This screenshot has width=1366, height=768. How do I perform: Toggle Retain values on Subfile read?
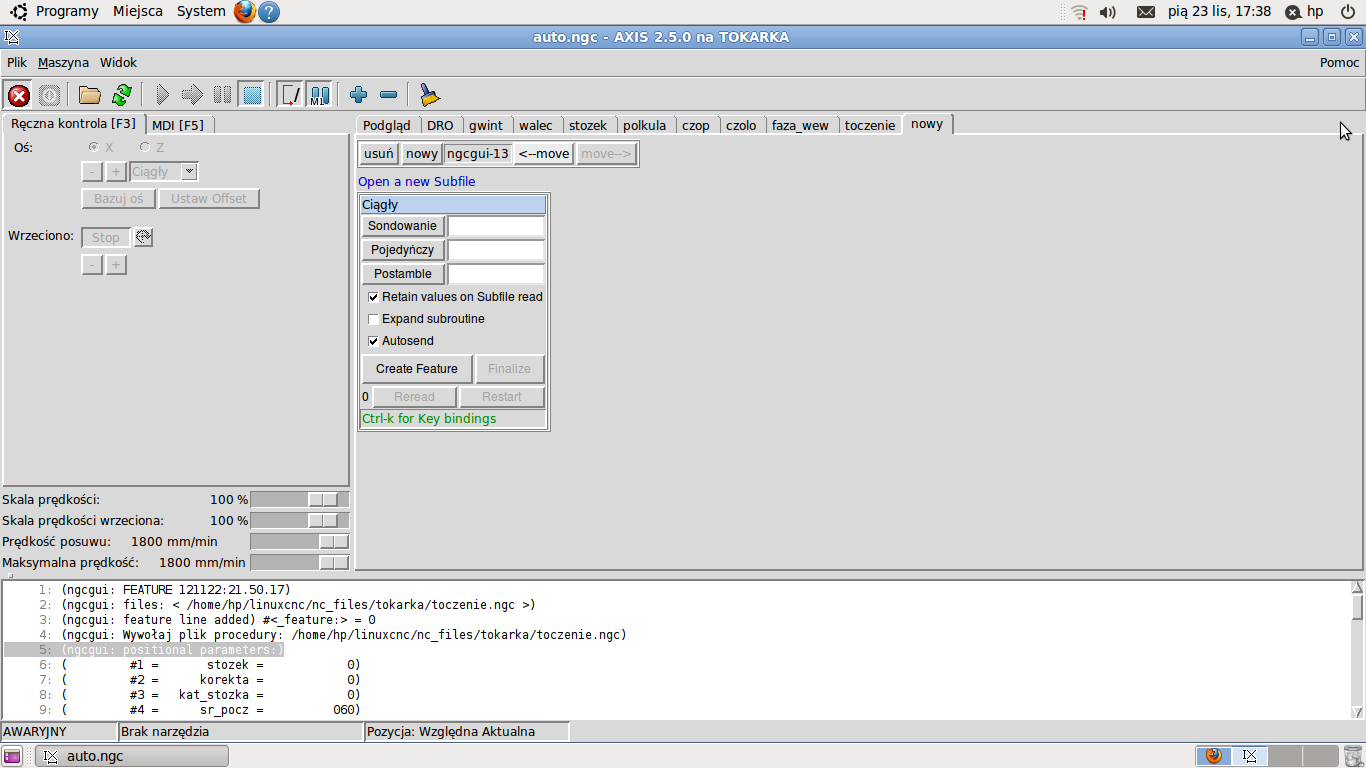(x=374, y=297)
